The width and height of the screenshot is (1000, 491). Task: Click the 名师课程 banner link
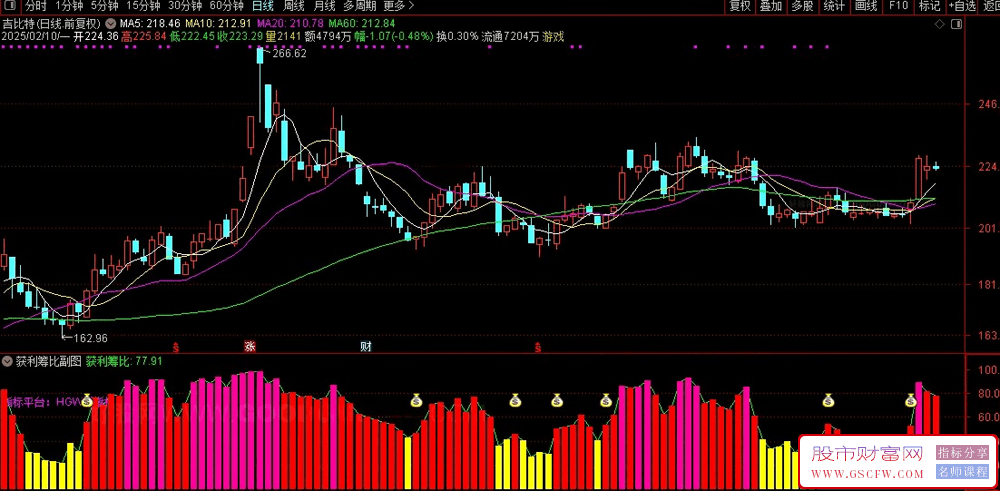point(962,473)
